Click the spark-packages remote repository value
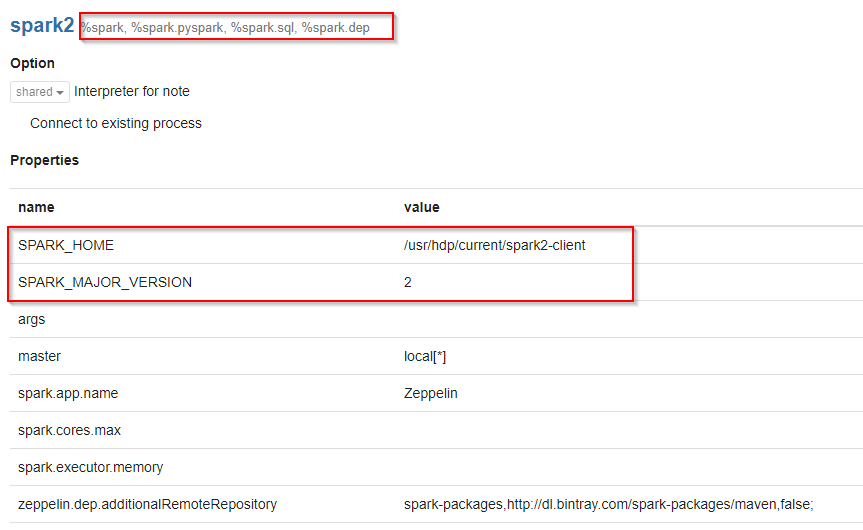The height and width of the screenshot is (530, 863). pyautogui.click(x=608, y=505)
